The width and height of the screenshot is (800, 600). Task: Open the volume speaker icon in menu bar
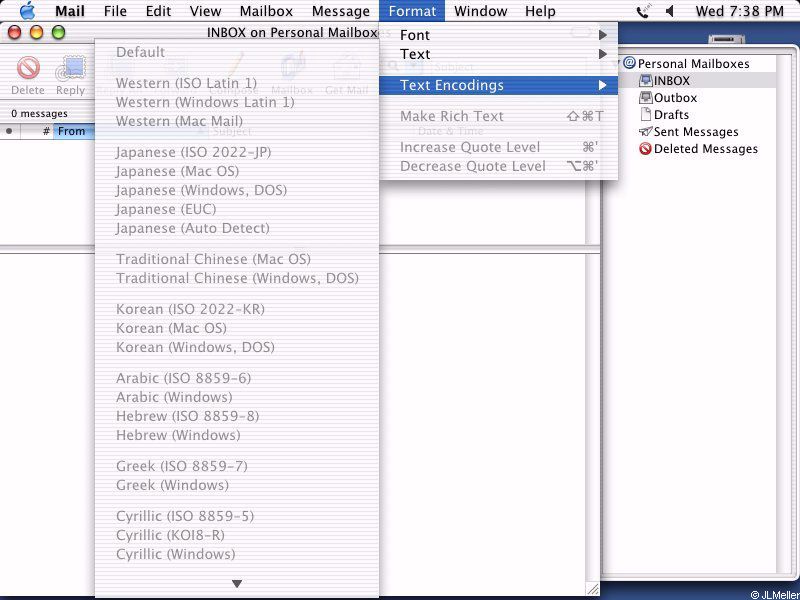(x=670, y=11)
